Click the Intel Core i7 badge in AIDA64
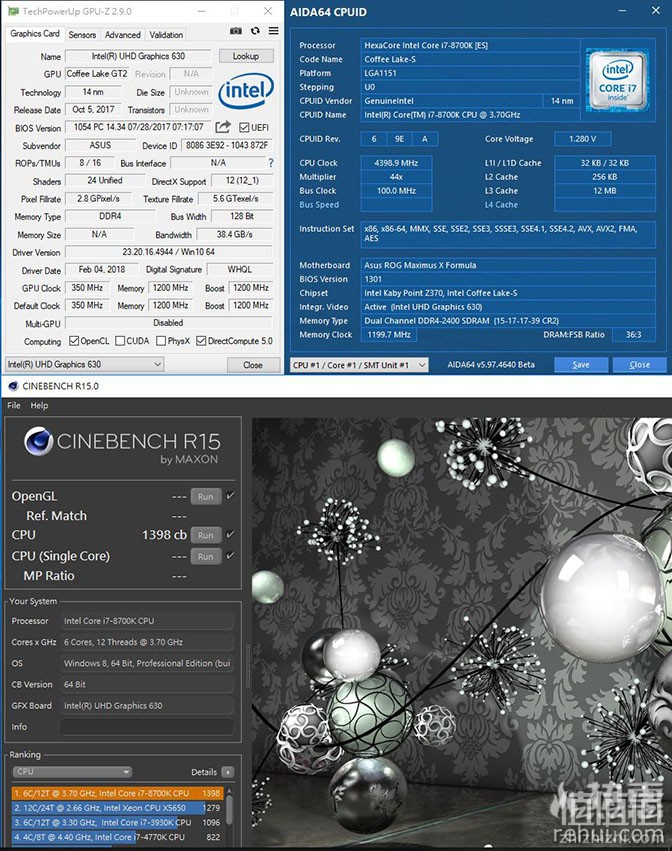Screen dimensions: 672x851 (617, 81)
